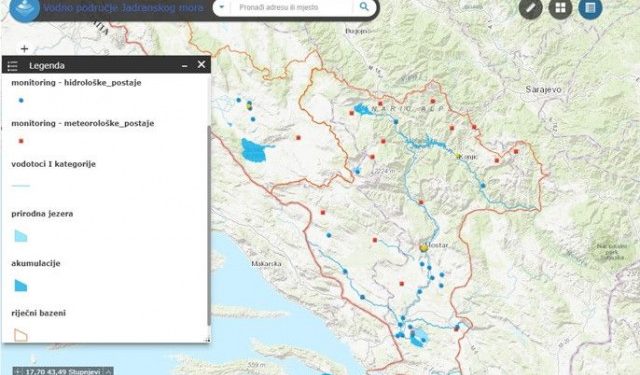Click the resize handle of the Legenda panel
The image size is (640, 375).
(x=208, y=339)
